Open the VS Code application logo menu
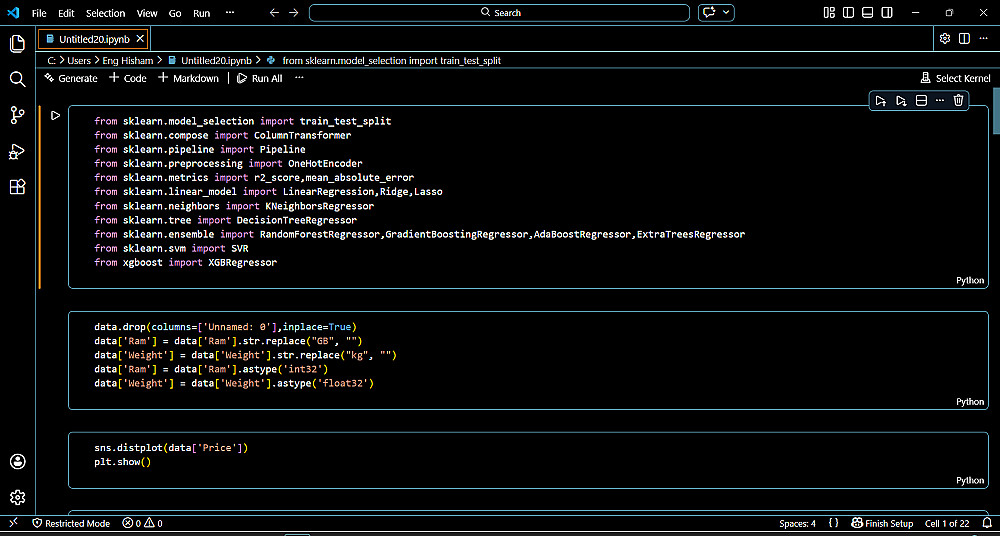Image resolution: width=1000 pixels, height=536 pixels. pos(13,13)
